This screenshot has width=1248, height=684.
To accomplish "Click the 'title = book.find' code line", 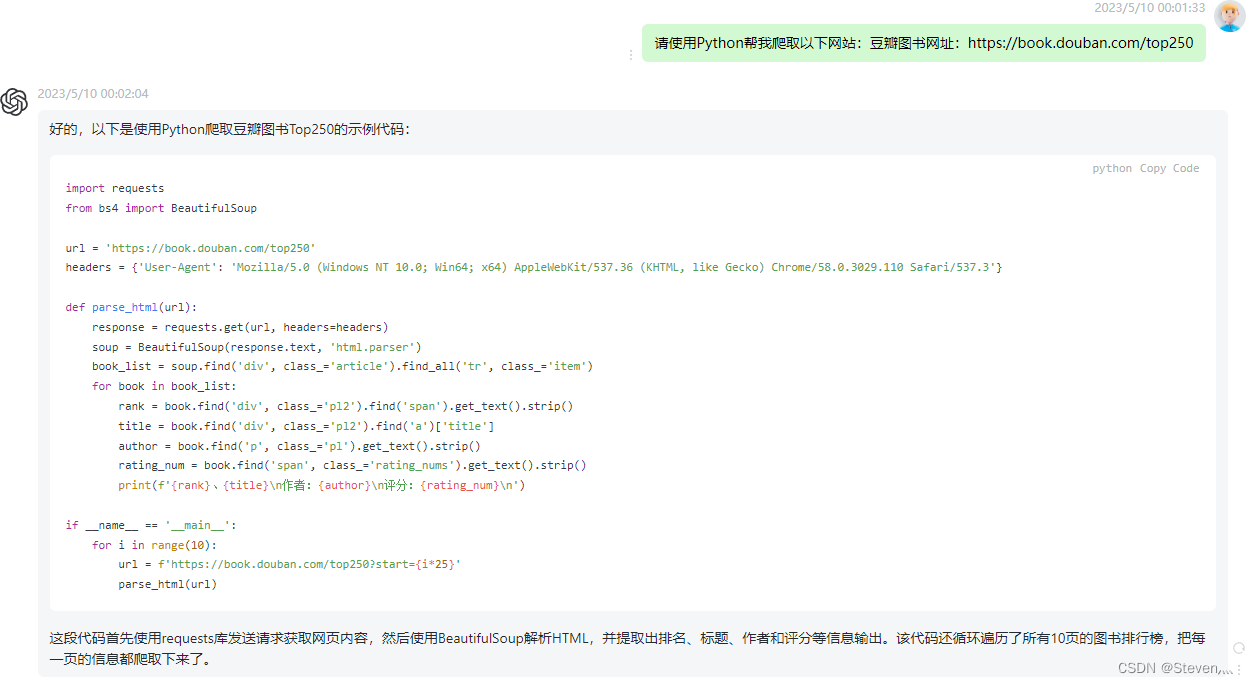I will (x=306, y=426).
